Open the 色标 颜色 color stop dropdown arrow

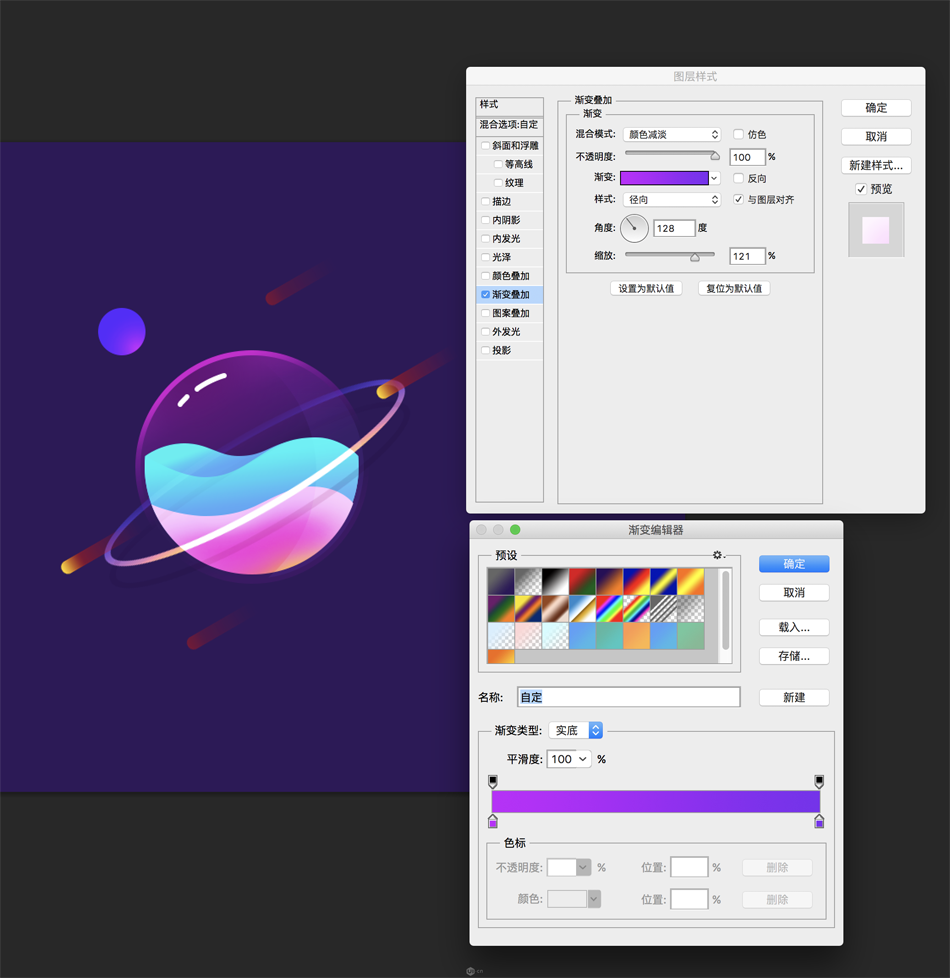594,899
